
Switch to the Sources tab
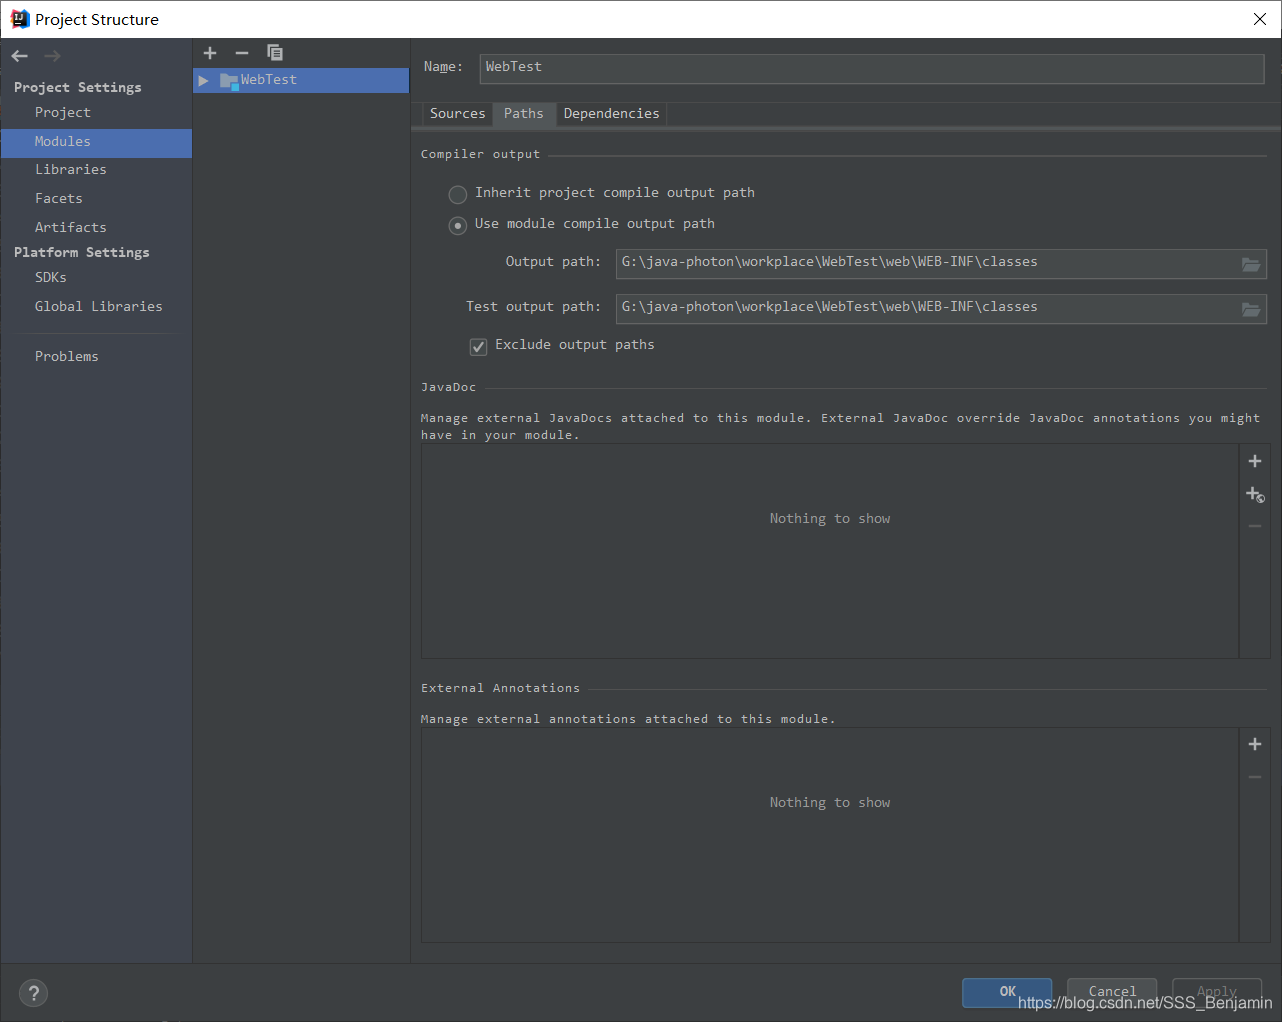[457, 114]
